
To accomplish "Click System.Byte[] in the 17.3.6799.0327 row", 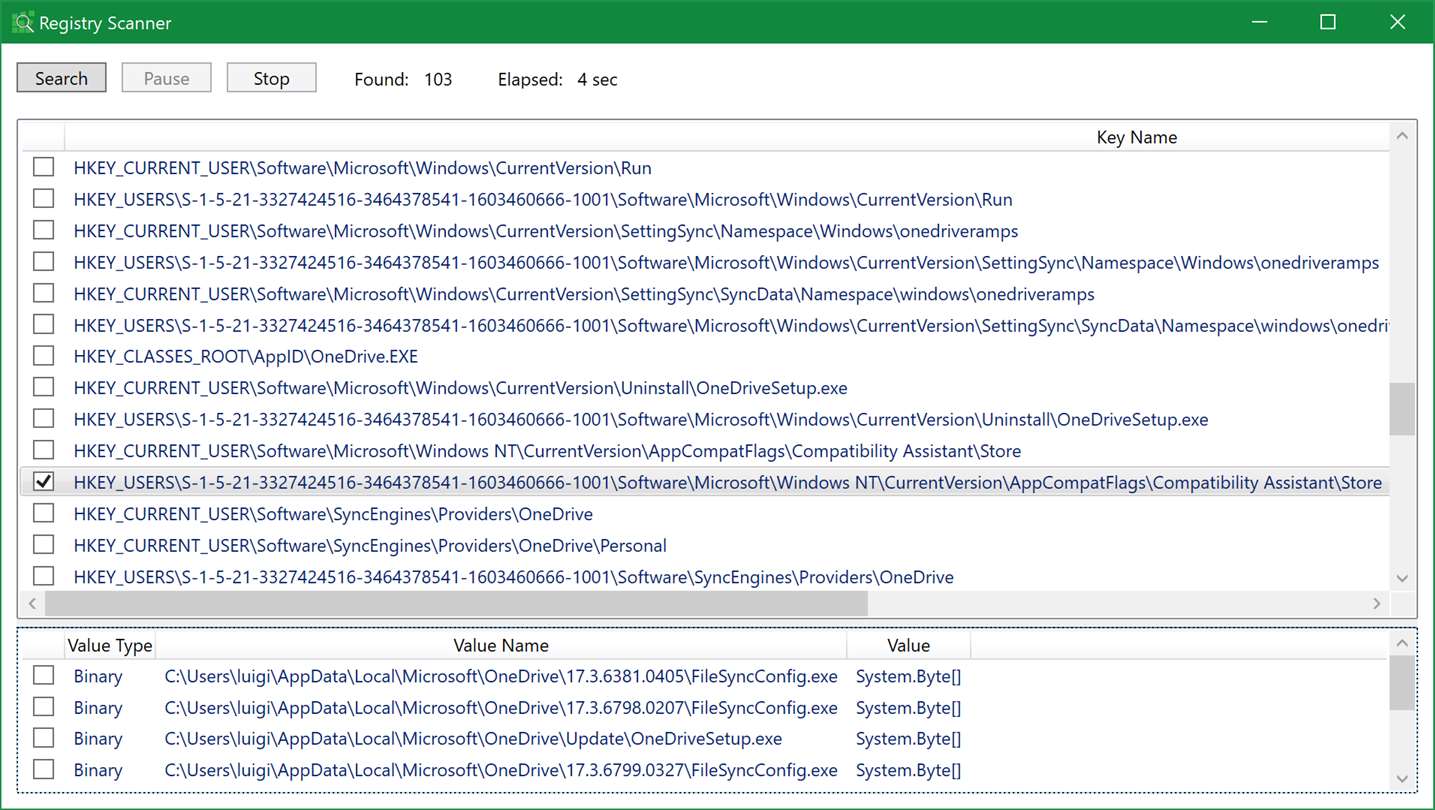I will pos(908,771).
